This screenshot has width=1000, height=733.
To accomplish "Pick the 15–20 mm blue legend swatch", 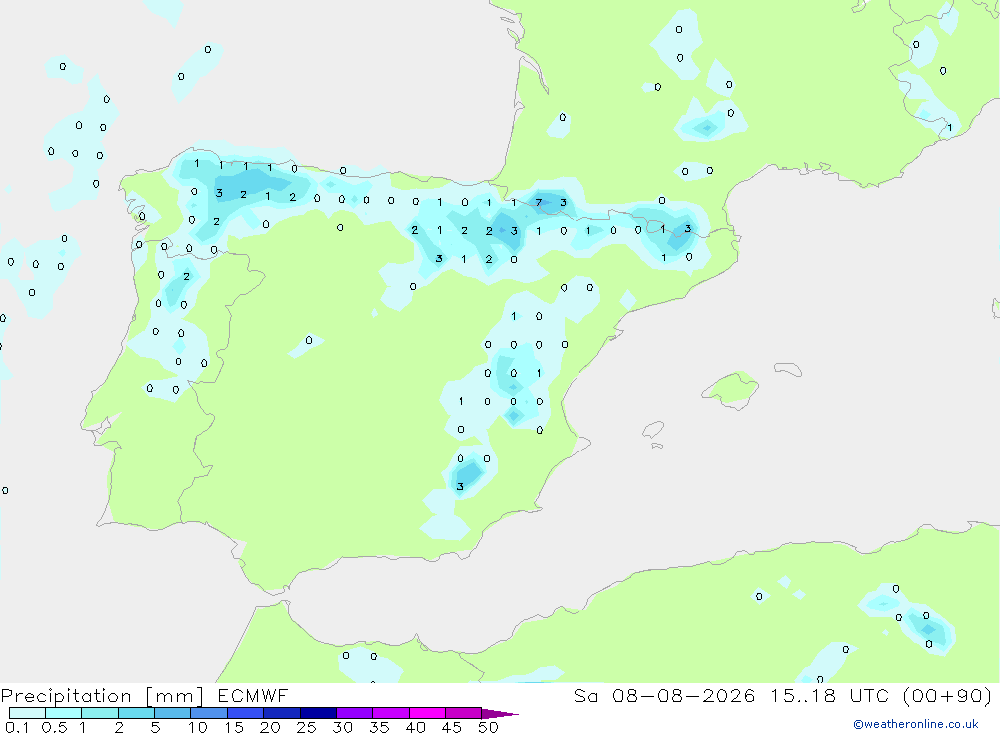I will [x=246, y=713].
